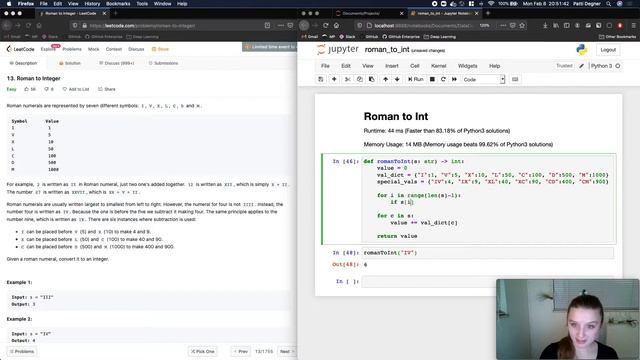Open Jupyter Insert menu
Image resolution: width=640 pixels, height=360 pixels.
click(x=392, y=66)
